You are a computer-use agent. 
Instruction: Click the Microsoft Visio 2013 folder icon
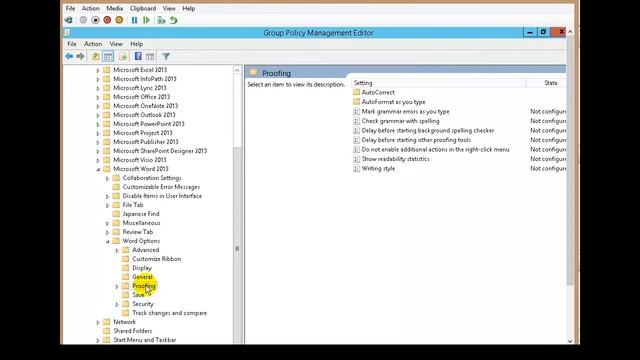[107, 160]
